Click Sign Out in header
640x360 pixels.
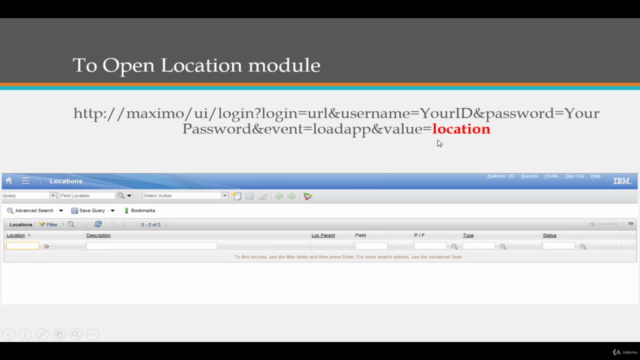574,176
